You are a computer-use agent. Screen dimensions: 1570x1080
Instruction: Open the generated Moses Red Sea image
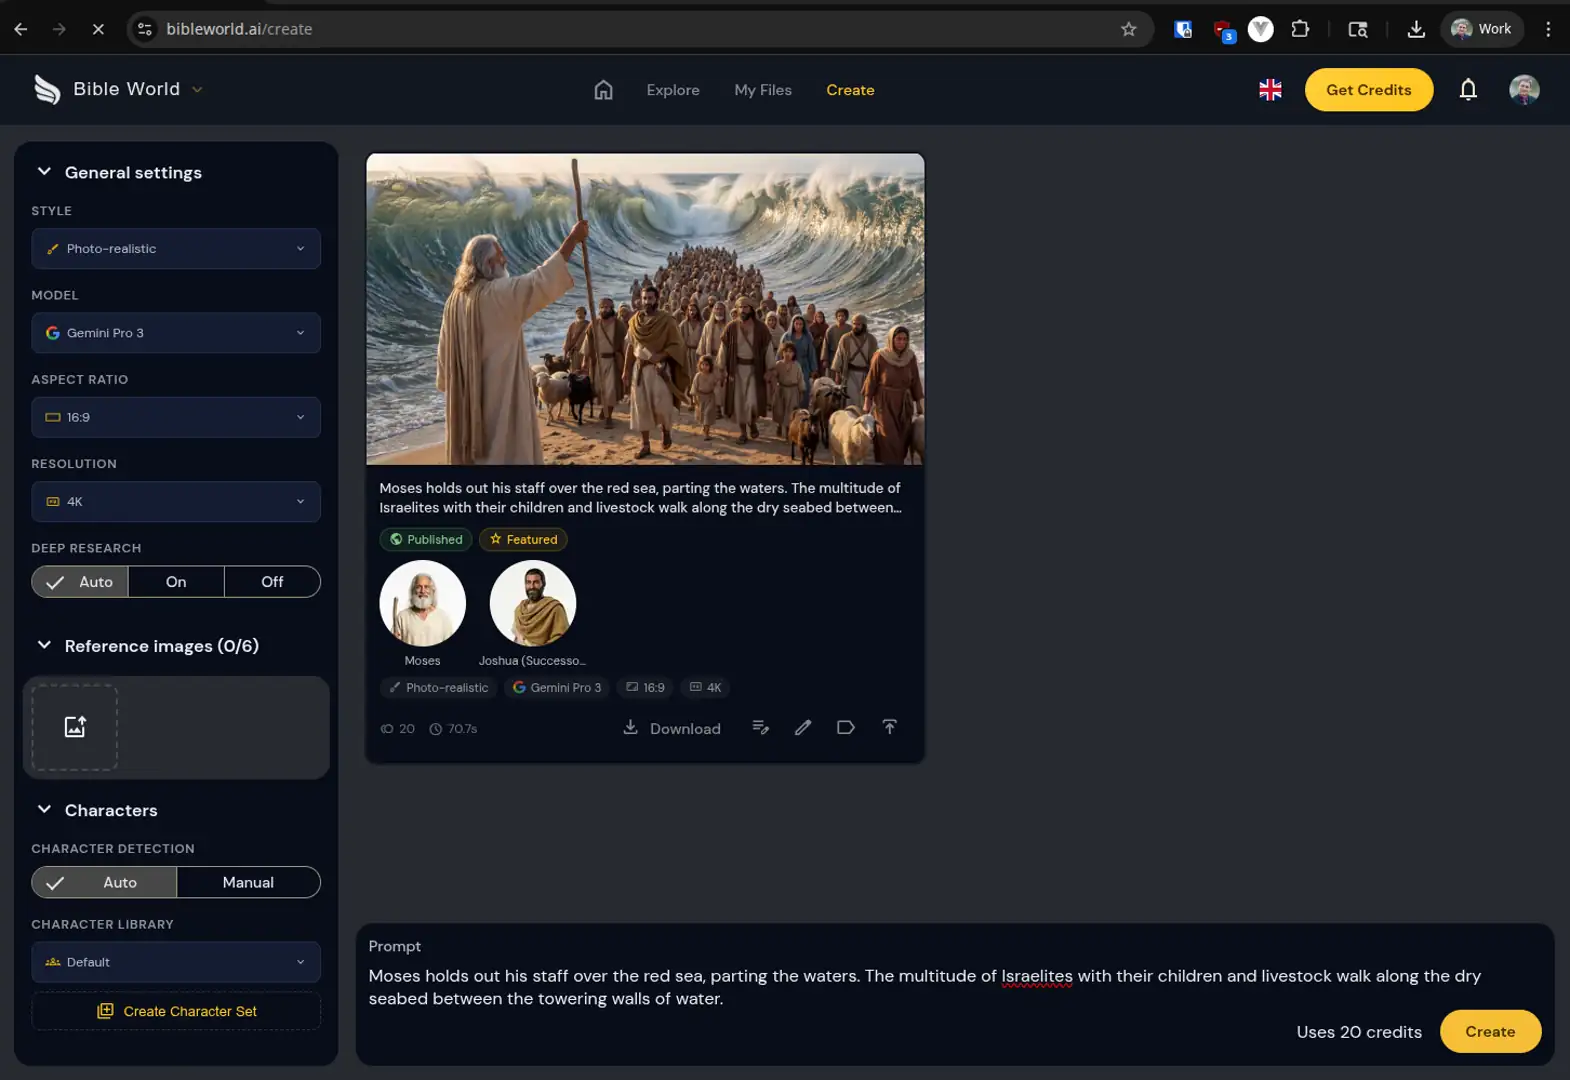pyautogui.click(x=645, y=309)
